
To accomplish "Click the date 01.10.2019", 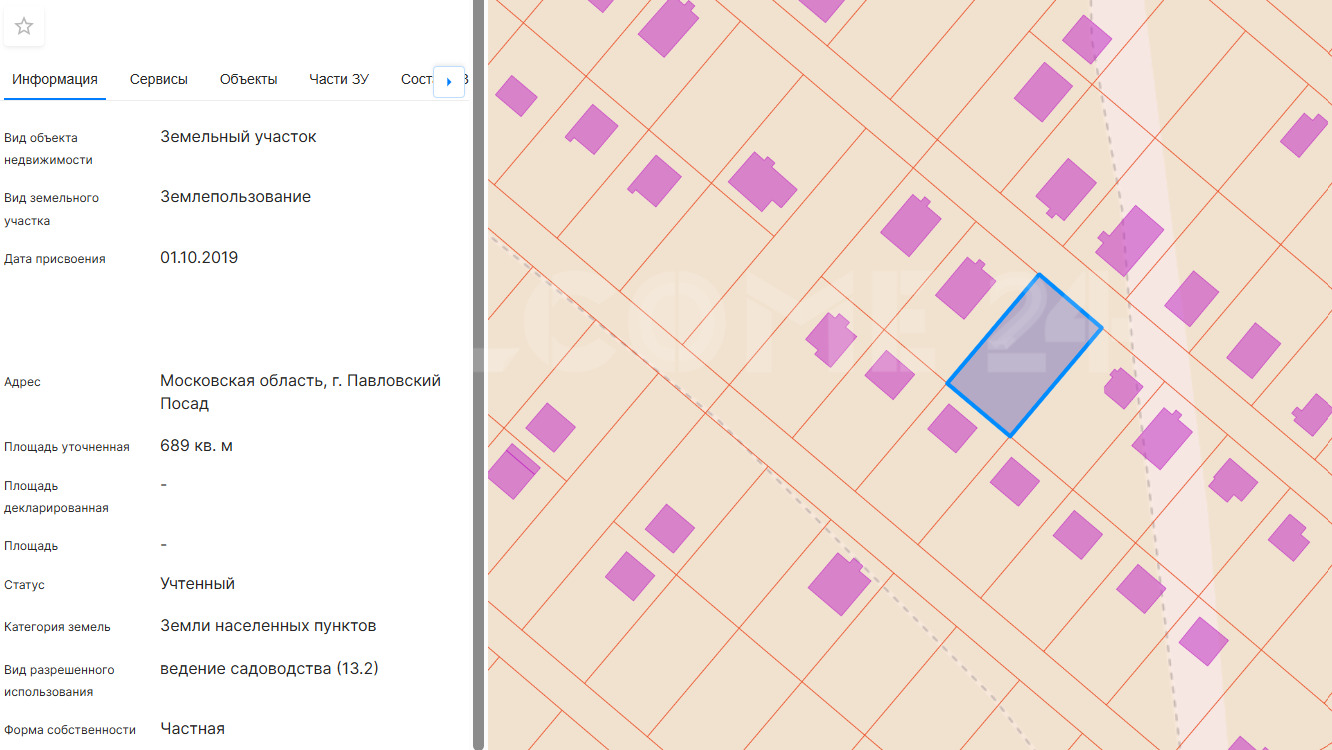I will [199, 258].
